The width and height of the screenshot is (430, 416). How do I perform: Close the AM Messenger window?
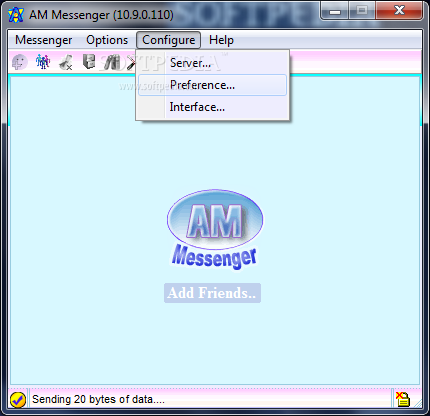click(x=399, y=11)
